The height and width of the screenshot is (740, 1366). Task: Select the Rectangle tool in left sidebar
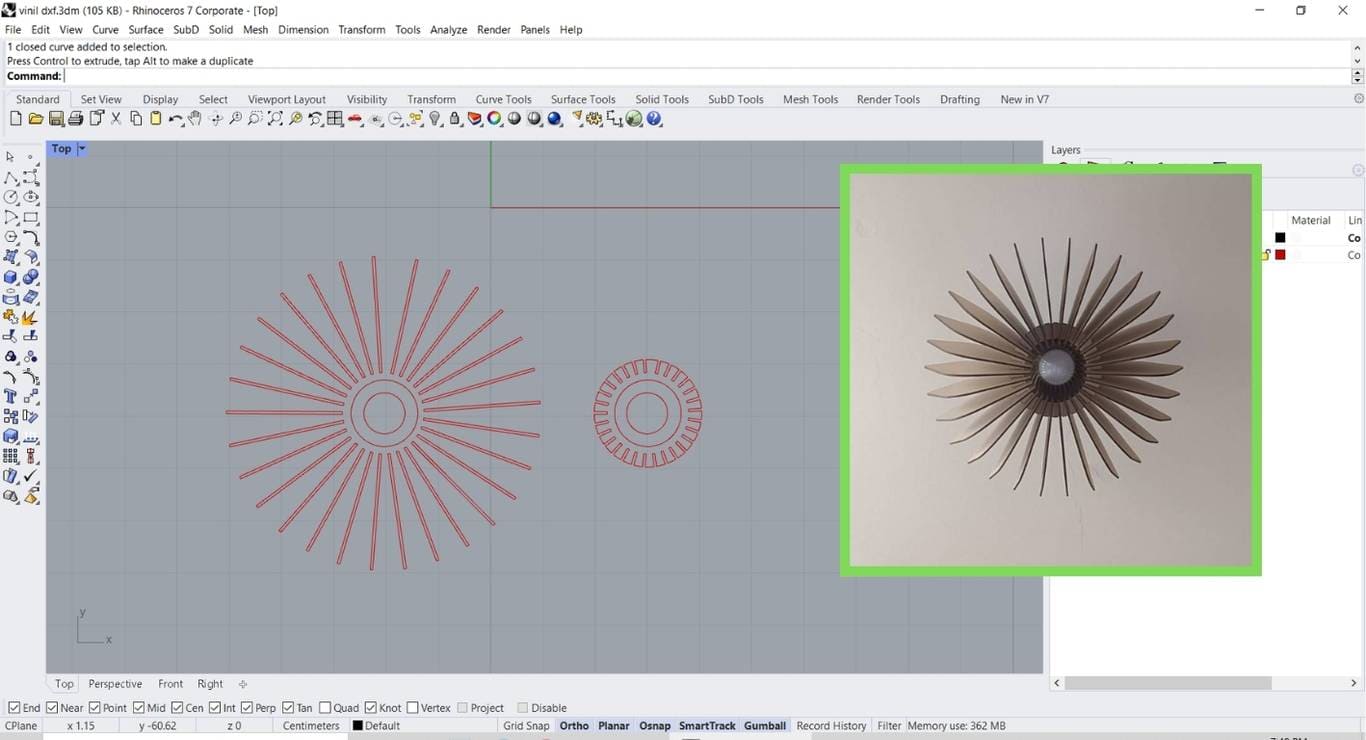[x=31, y=217]
